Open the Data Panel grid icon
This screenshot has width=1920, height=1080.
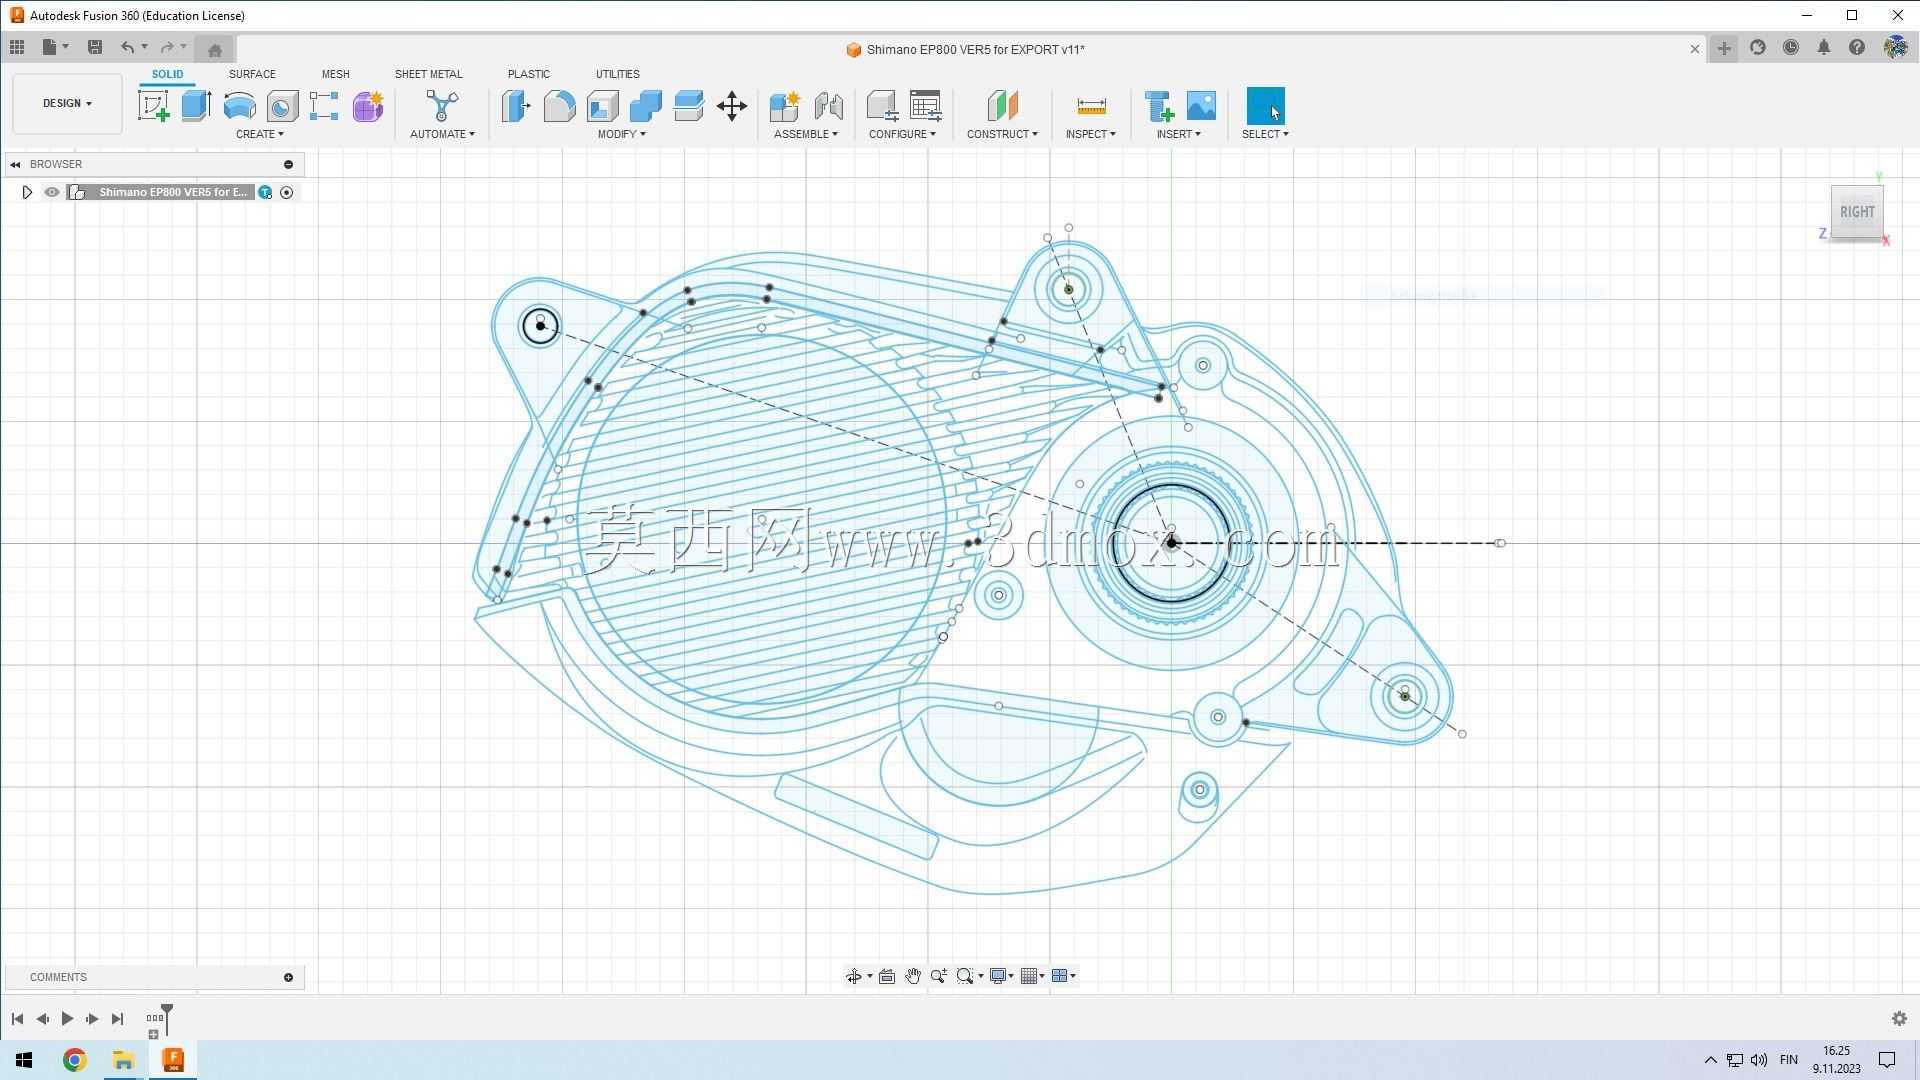17,47
